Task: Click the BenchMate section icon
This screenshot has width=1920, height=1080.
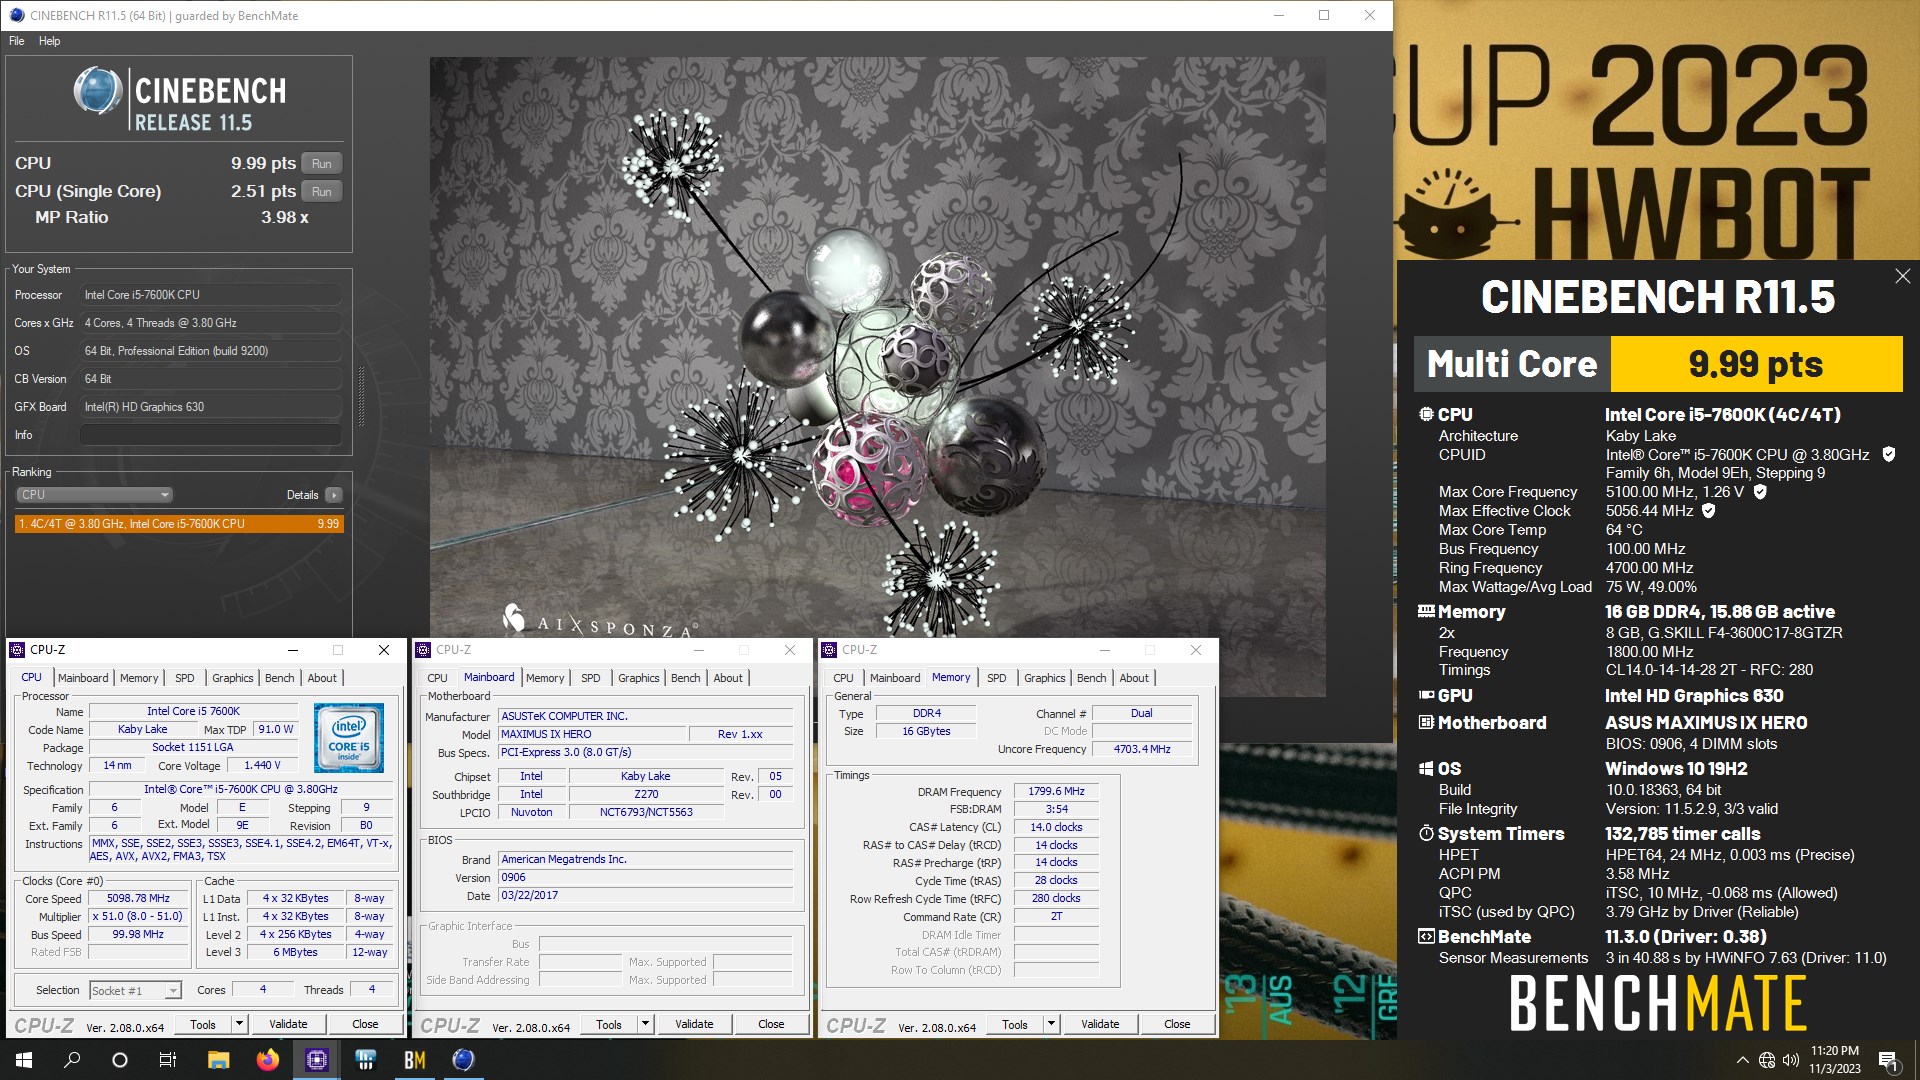Action: (1426, 936)
